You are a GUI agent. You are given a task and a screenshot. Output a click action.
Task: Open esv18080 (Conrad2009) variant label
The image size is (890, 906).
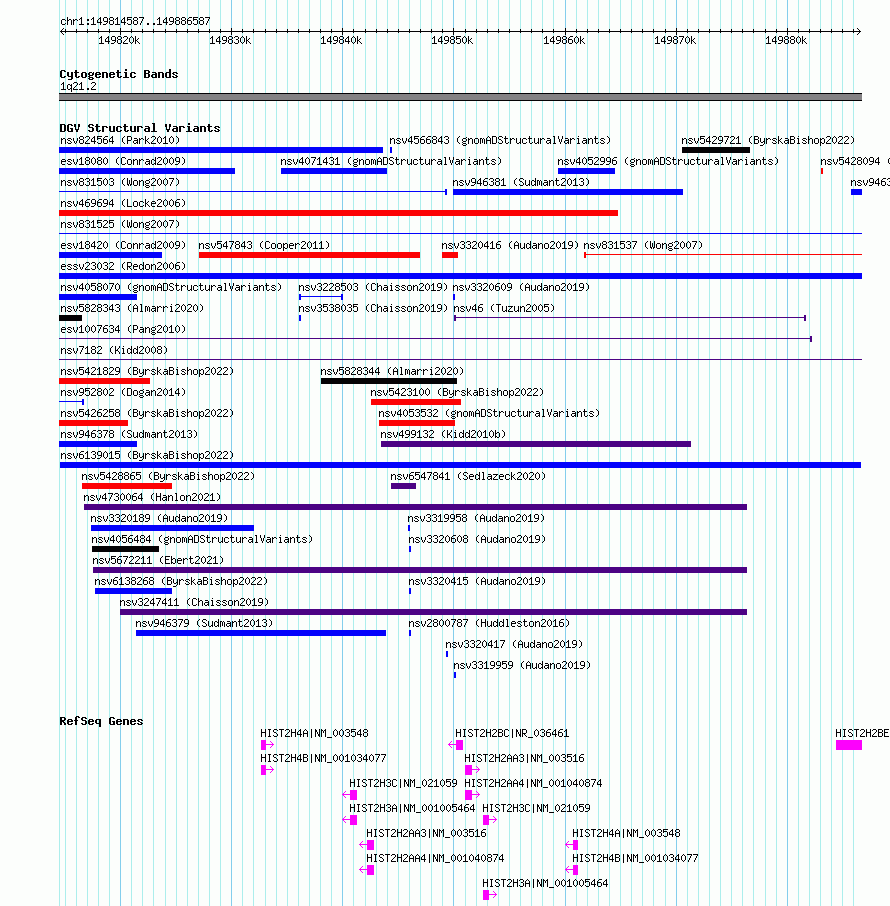click(x=123, y=161)
